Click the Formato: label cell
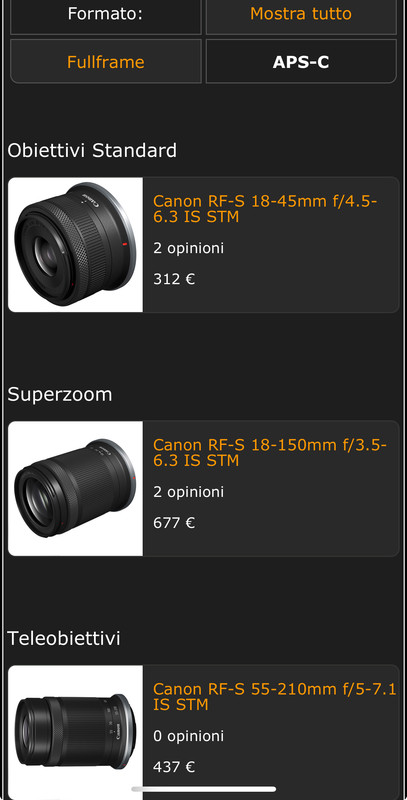 pos(106,14)
